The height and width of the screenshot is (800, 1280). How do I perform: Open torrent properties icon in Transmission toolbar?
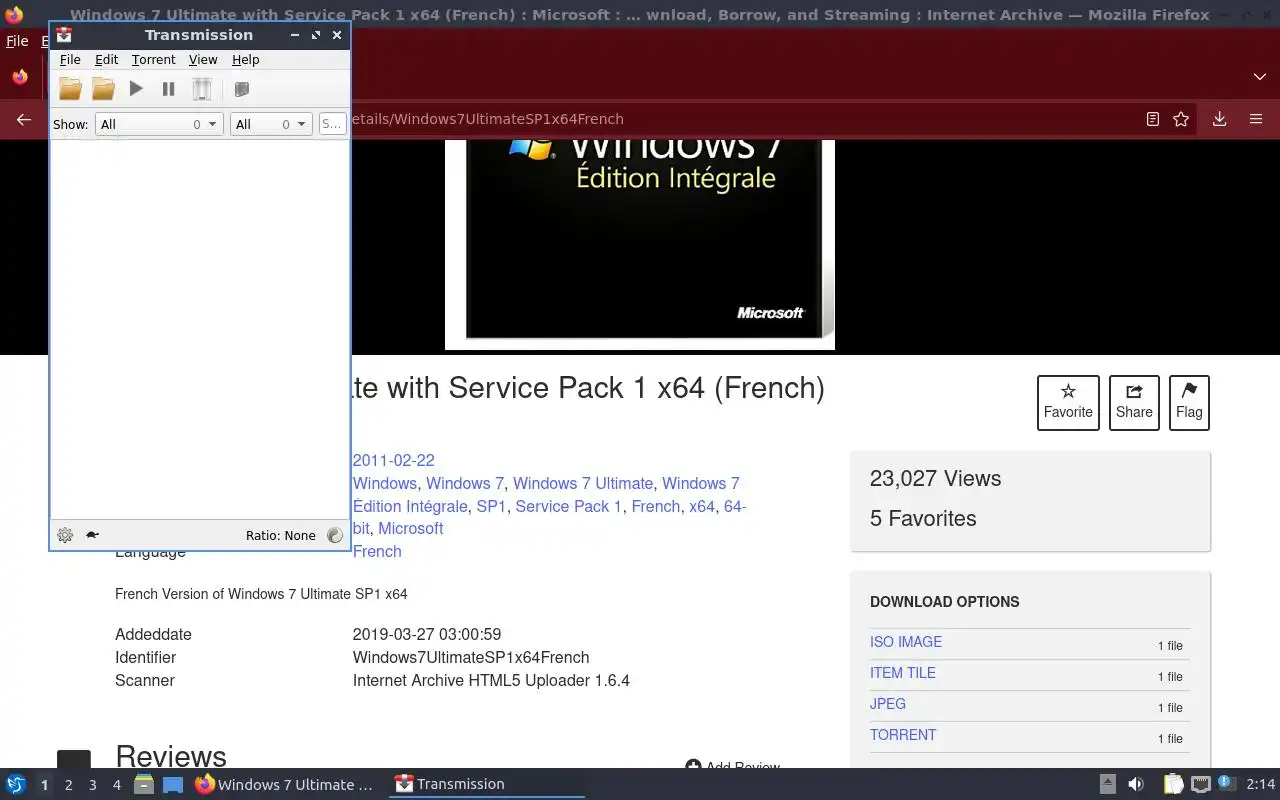[x=241, y=89]
